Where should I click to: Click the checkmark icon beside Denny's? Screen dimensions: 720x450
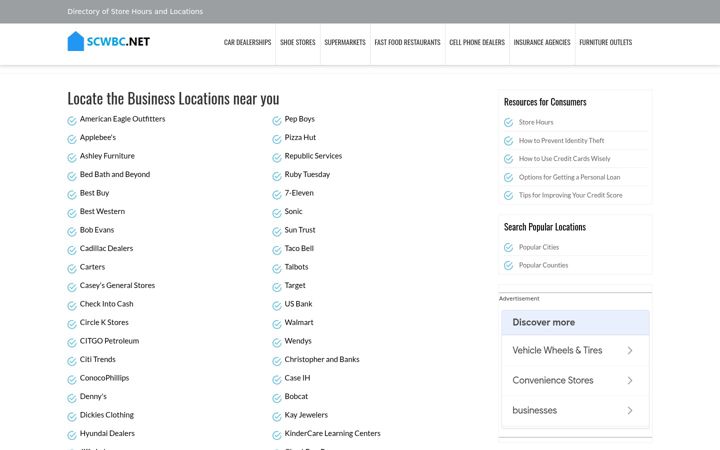(72, 398)
